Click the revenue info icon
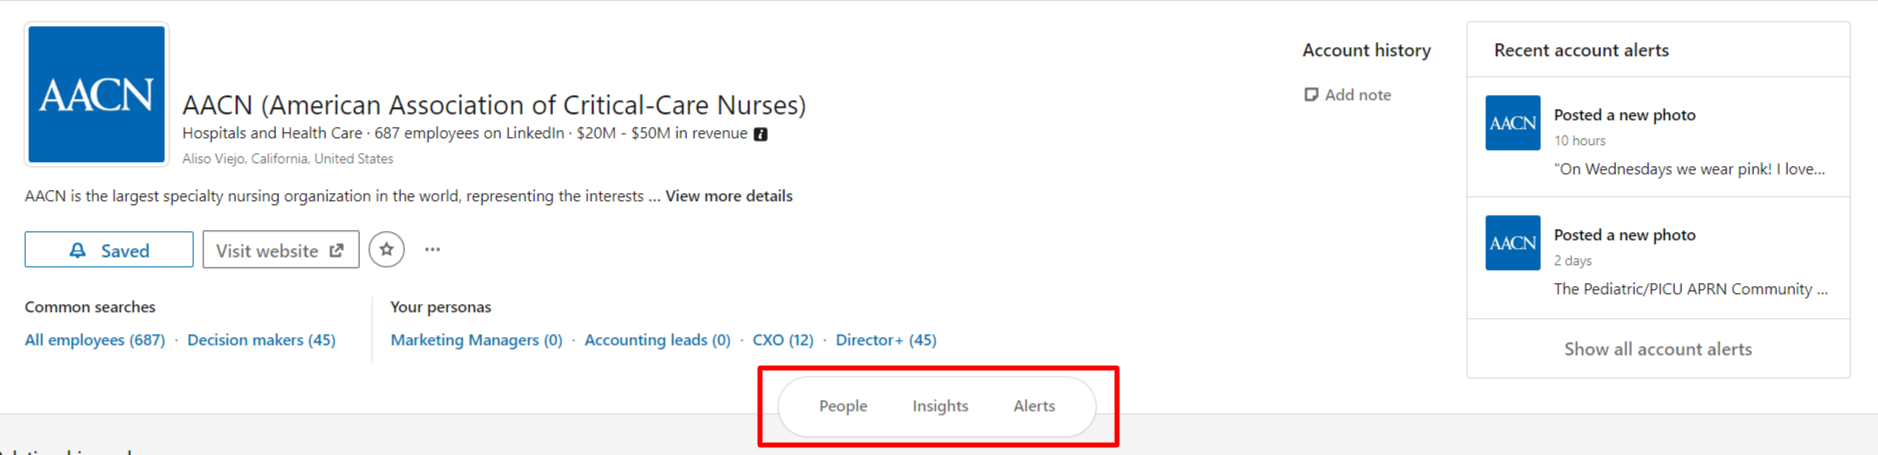 click(761, 134)
